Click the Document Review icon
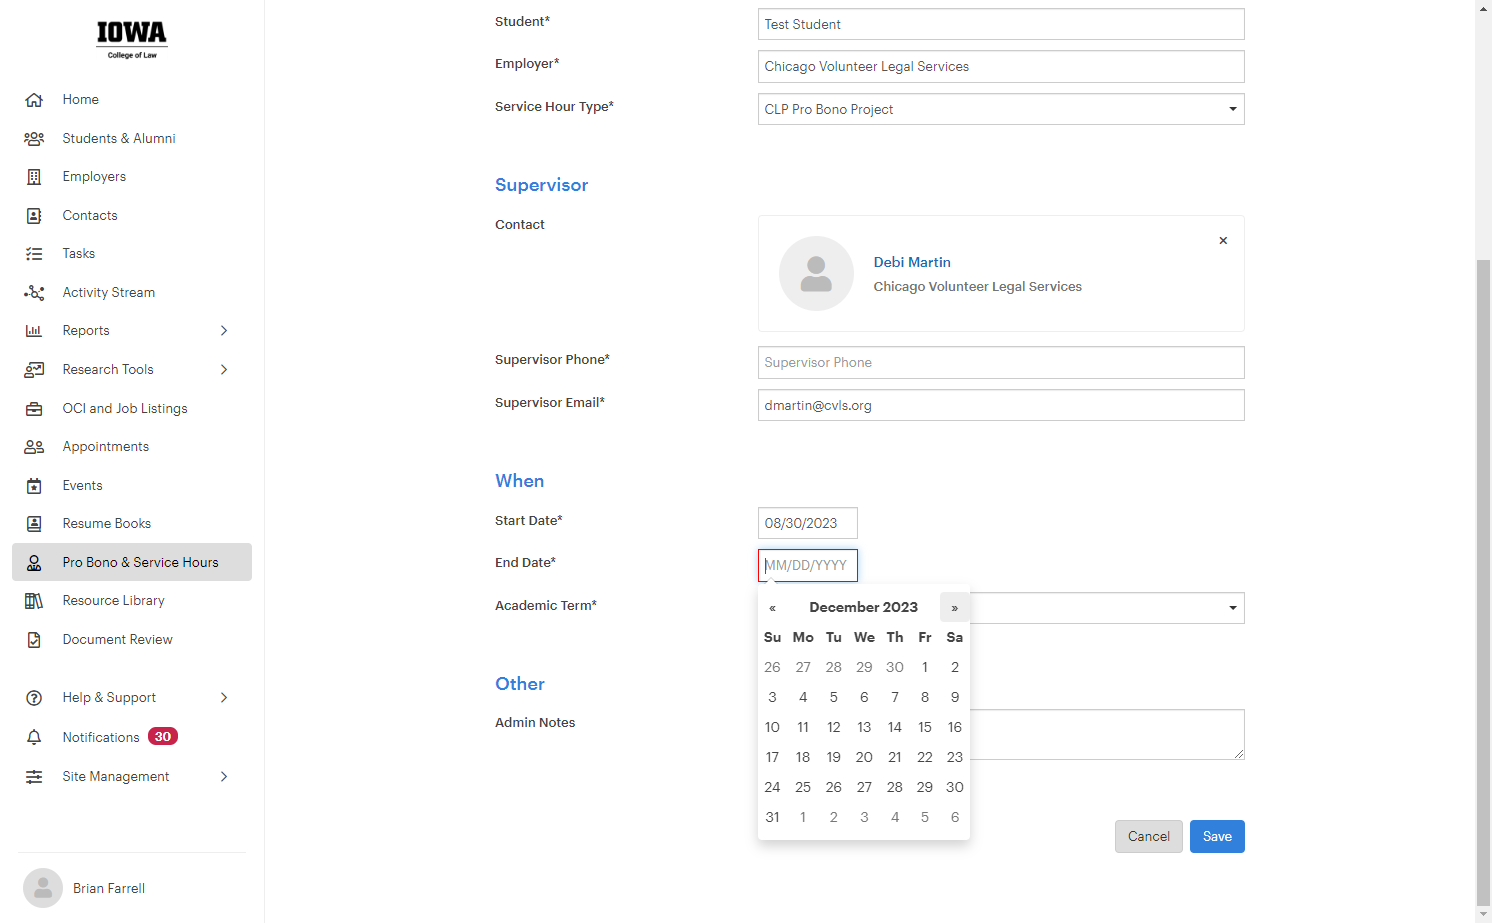Screen dimensions: 1492x923 34,639
